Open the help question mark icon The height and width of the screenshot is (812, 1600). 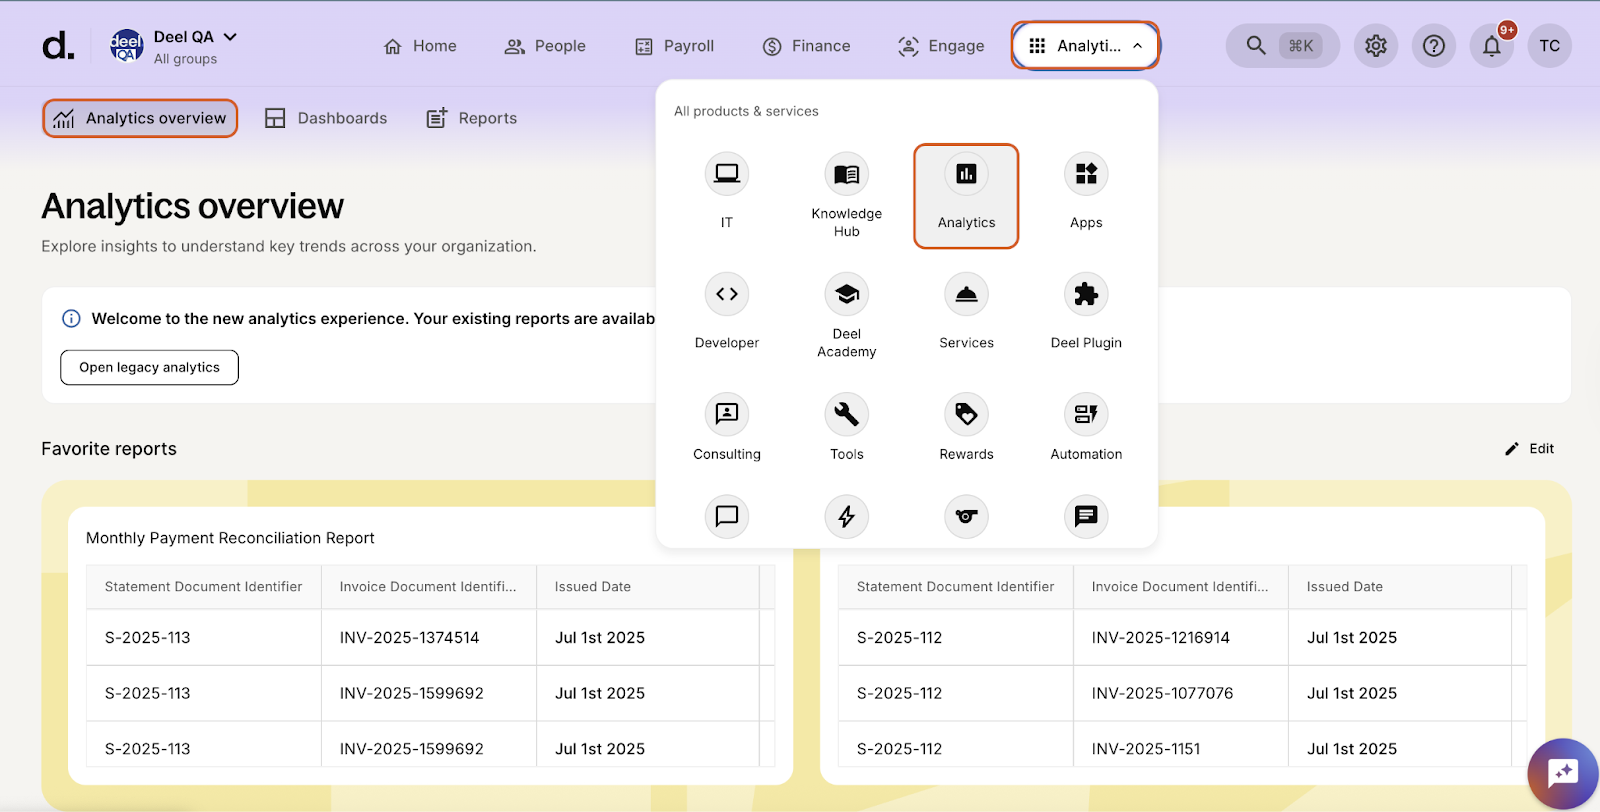coord(1433,46)
